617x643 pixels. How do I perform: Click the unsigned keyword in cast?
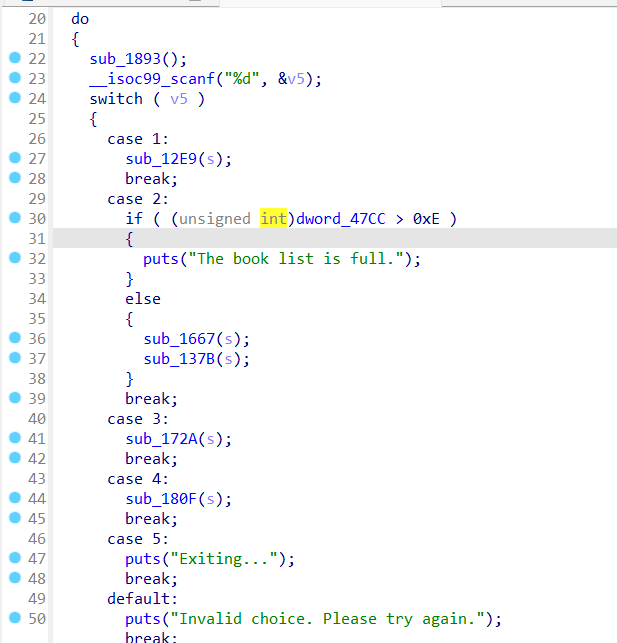[x=215, y=219]
